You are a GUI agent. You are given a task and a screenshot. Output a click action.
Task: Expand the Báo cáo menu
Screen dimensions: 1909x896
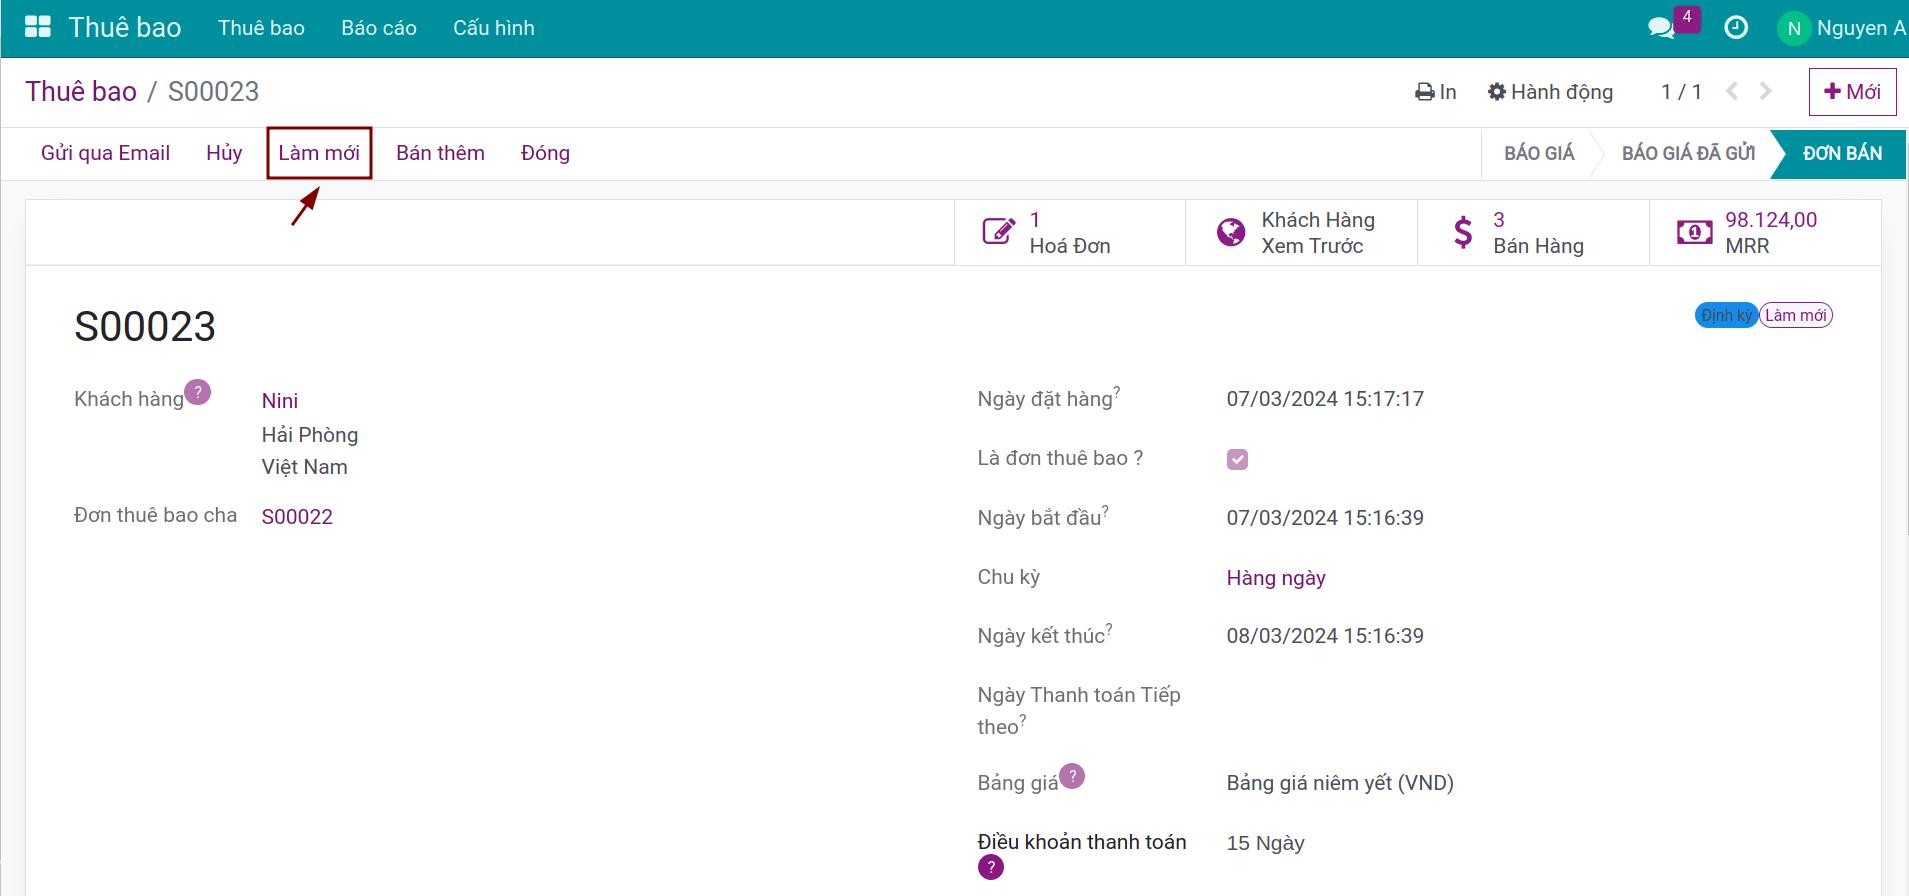coord(378,28)
